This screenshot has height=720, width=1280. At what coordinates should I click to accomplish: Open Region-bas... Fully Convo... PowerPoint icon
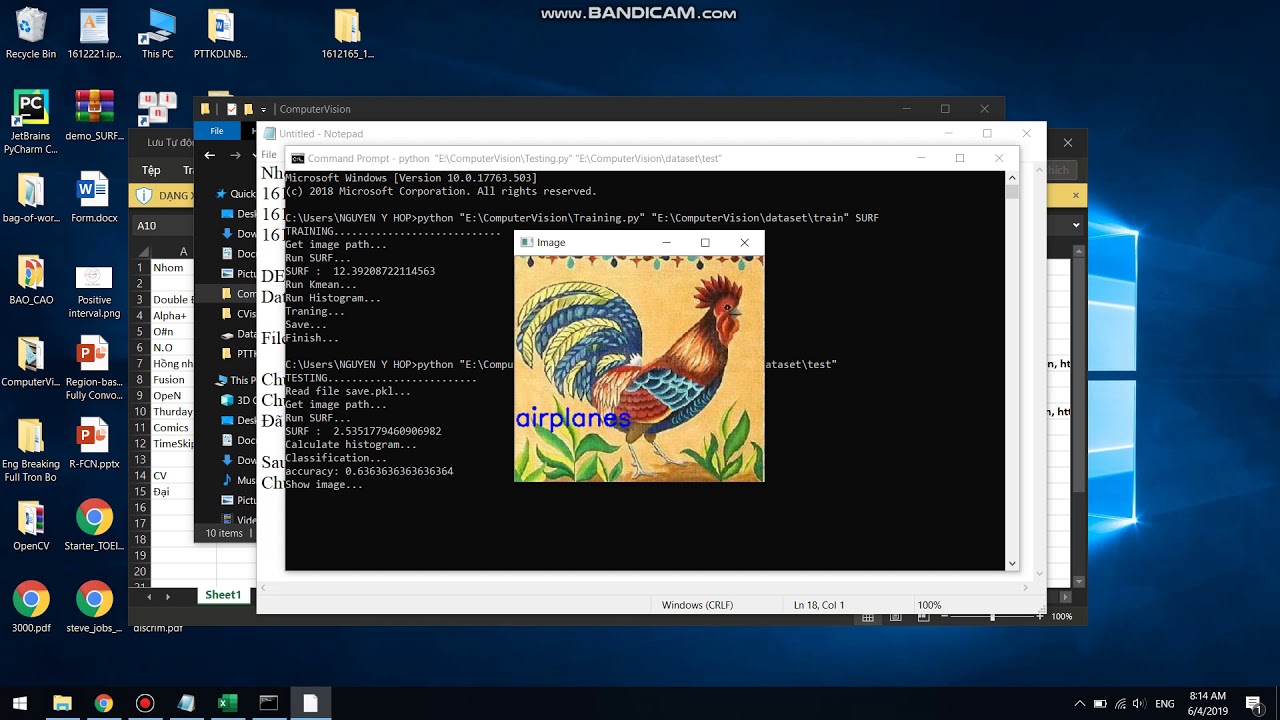(x=94, y=368)
